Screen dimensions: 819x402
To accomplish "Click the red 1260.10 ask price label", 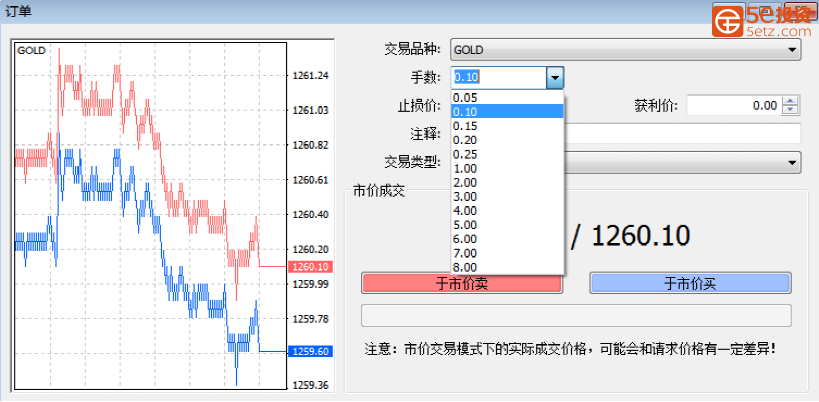I will coord(310,267).
